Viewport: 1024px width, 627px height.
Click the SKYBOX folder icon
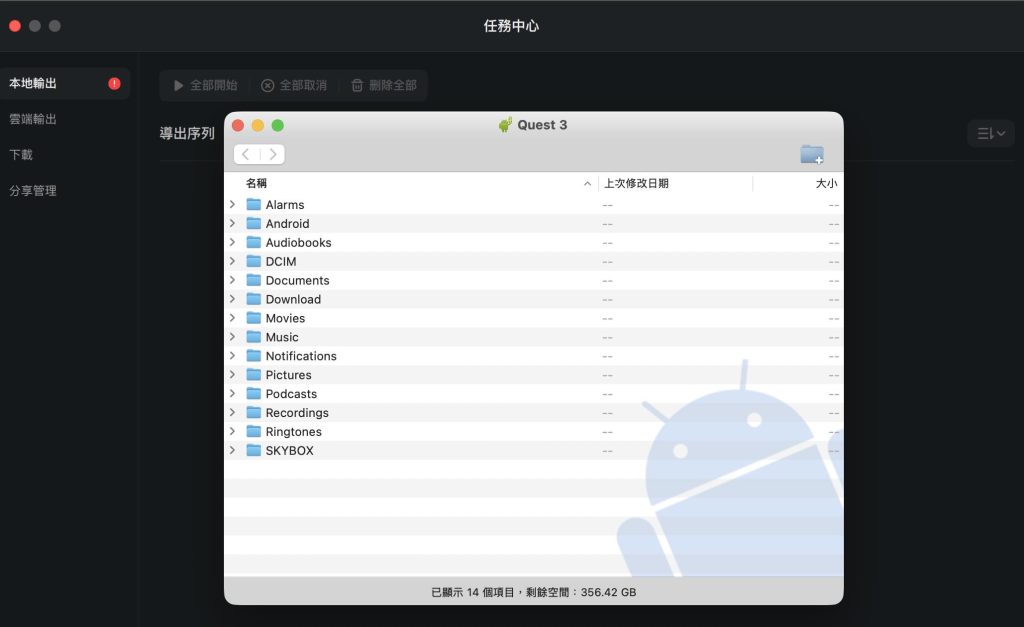[254, 451]
